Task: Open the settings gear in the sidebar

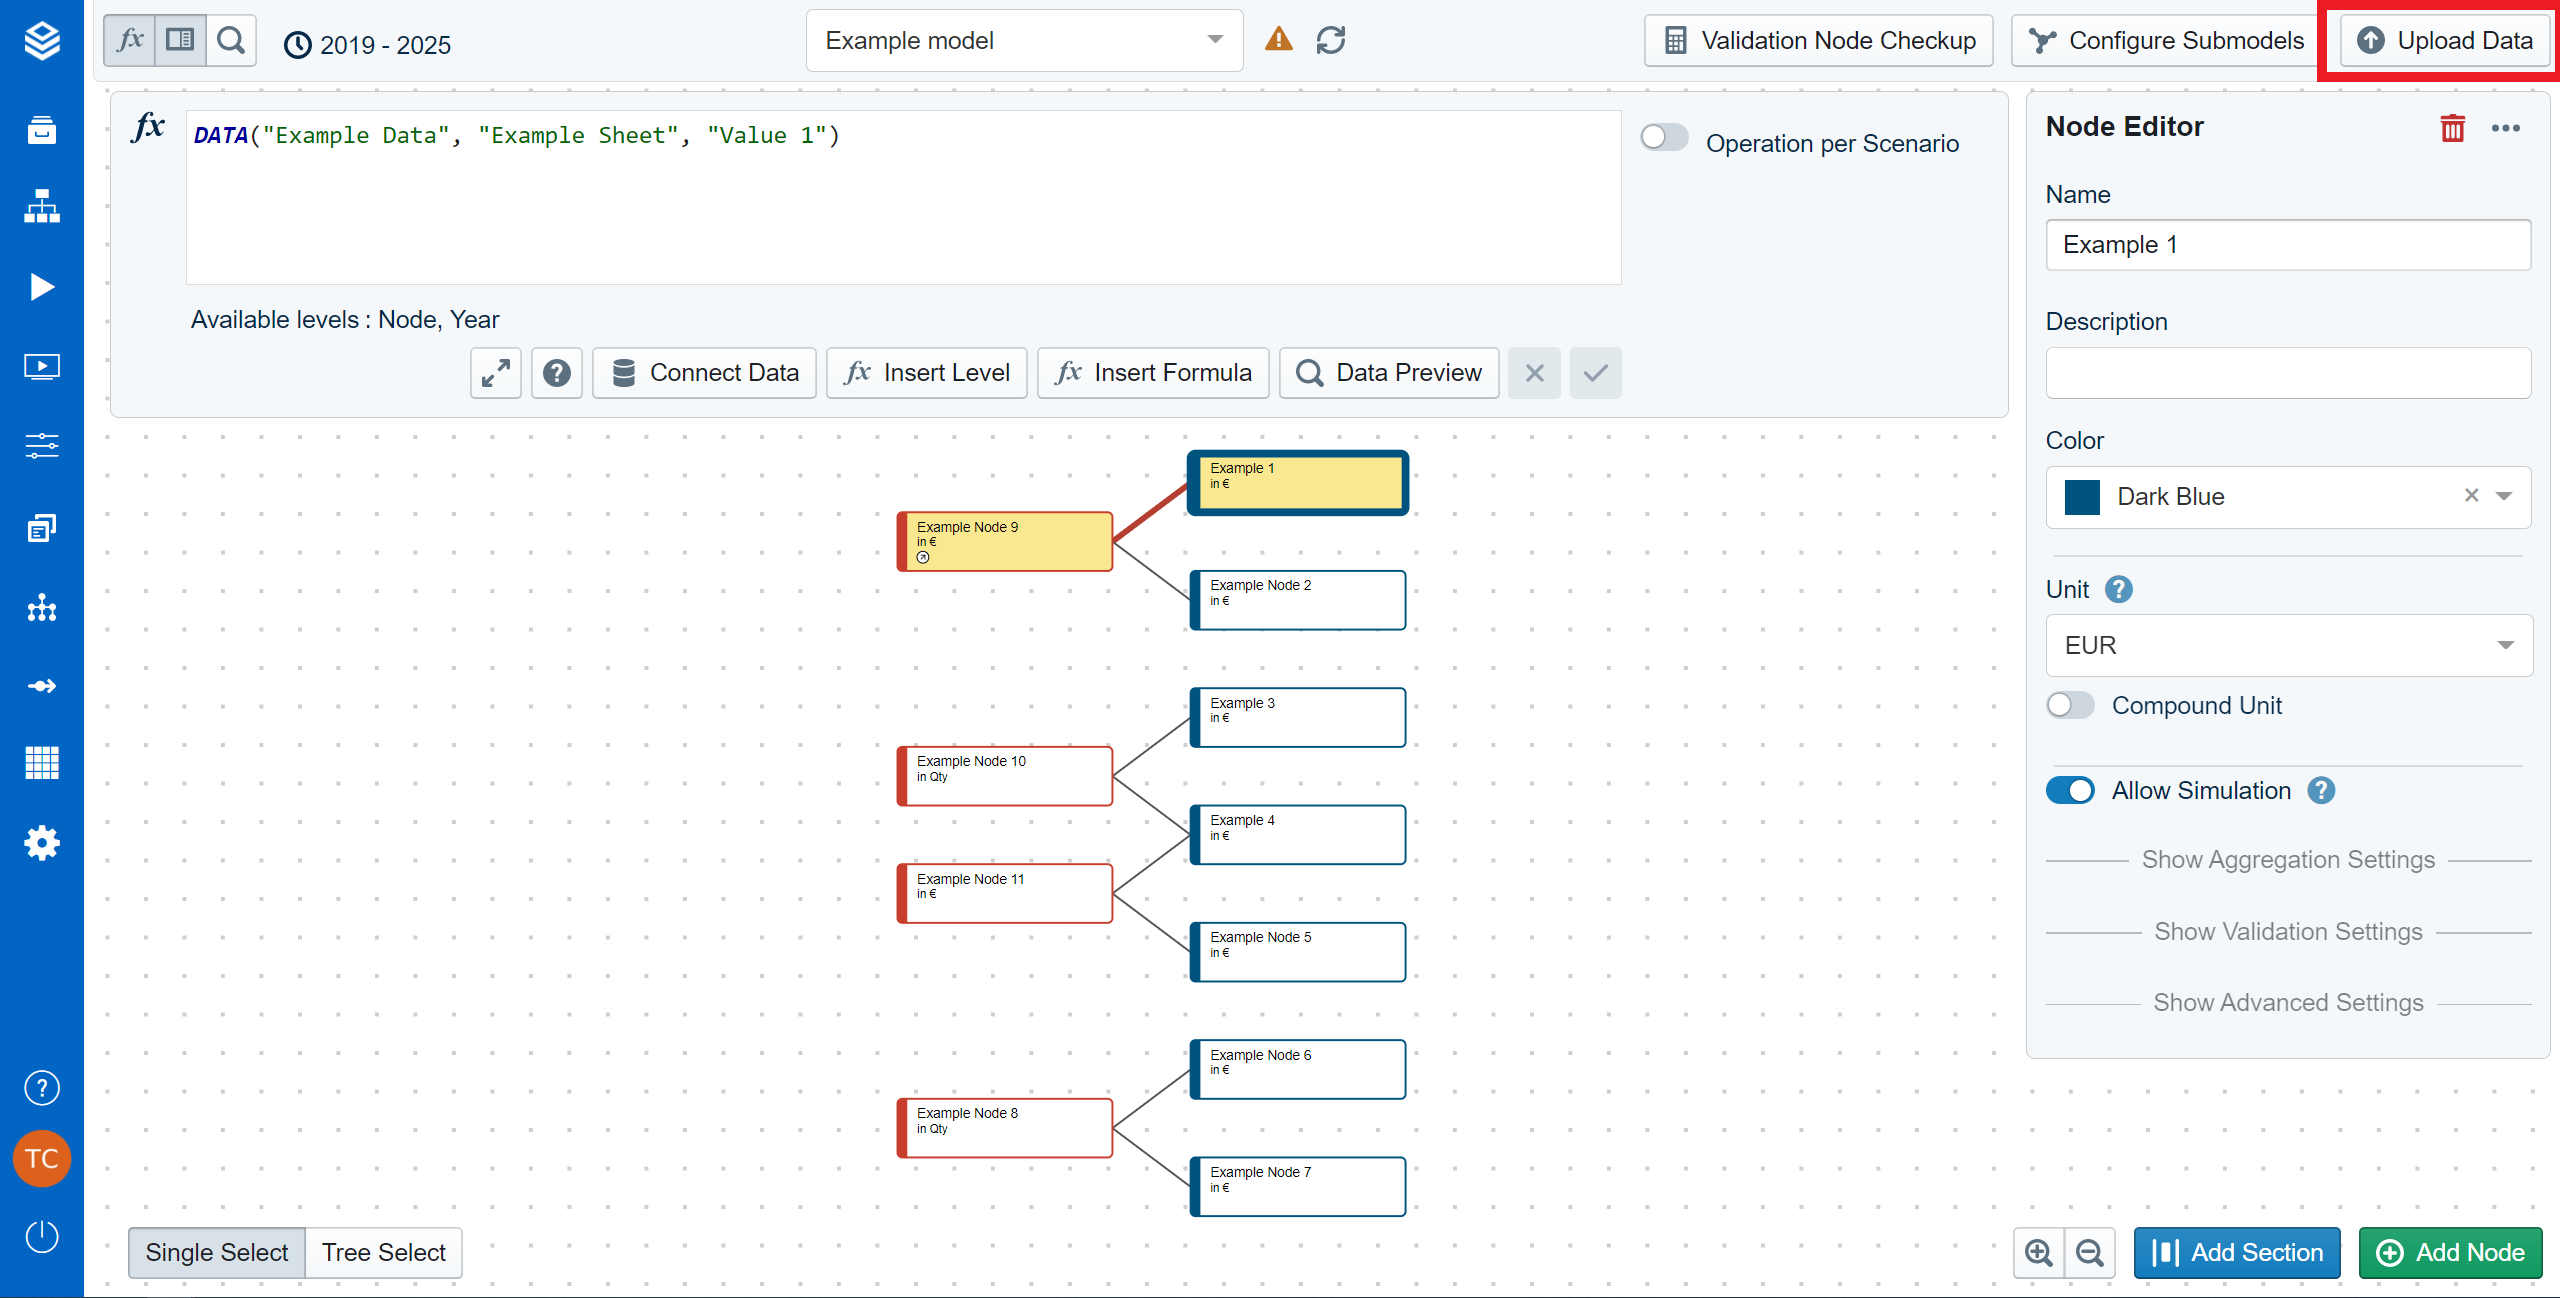Action: 41,843
